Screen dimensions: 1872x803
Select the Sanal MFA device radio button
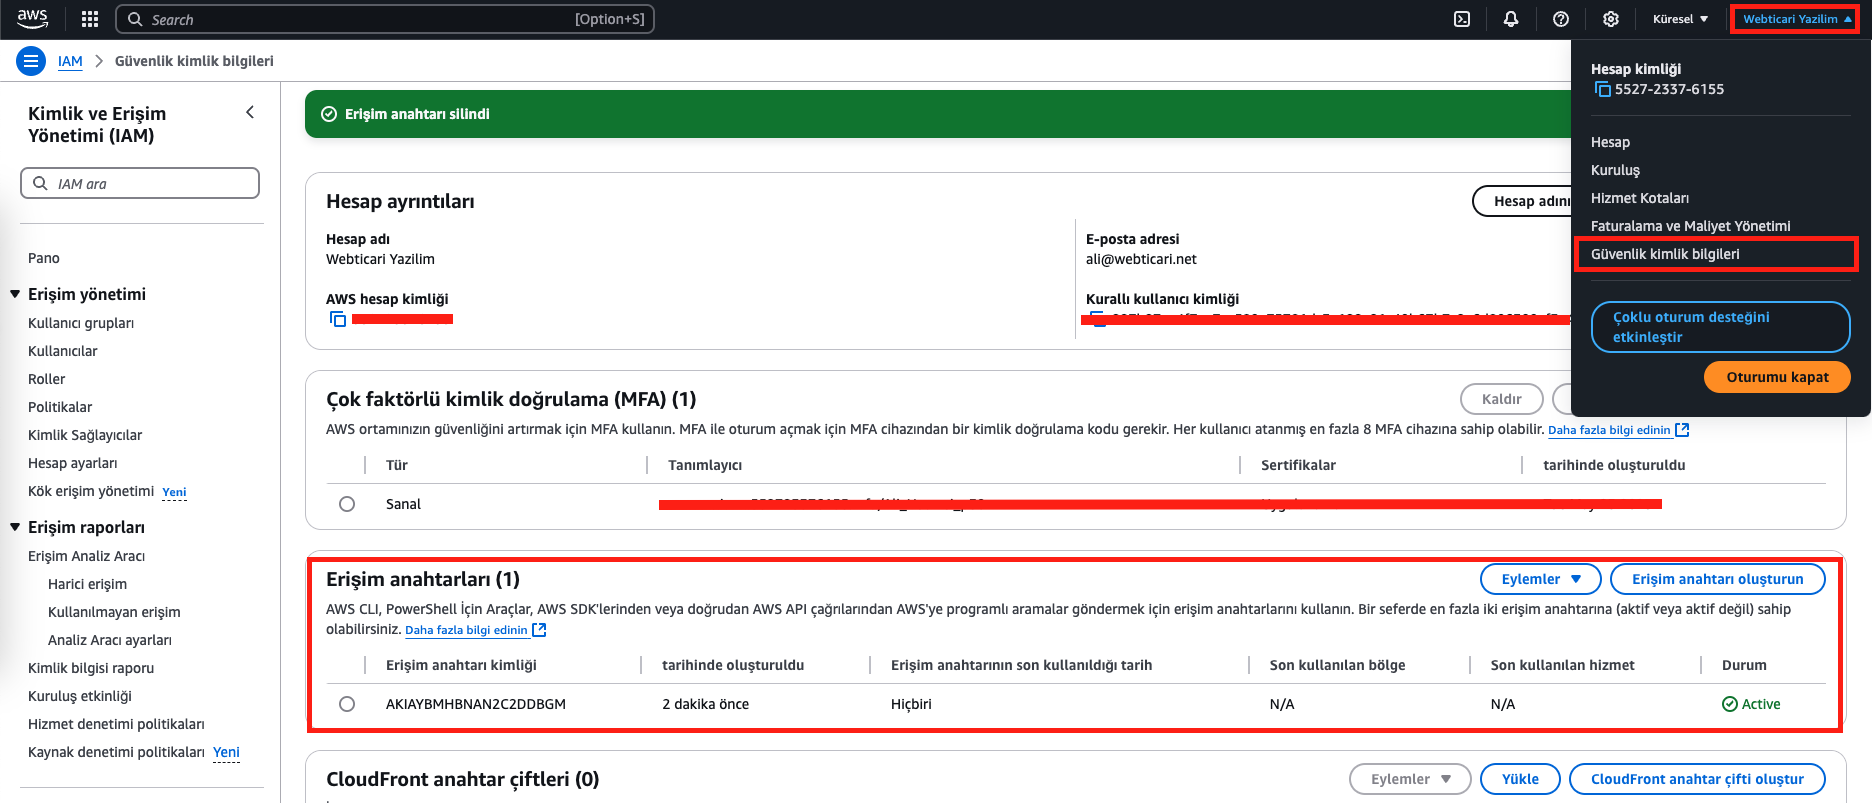347,504
